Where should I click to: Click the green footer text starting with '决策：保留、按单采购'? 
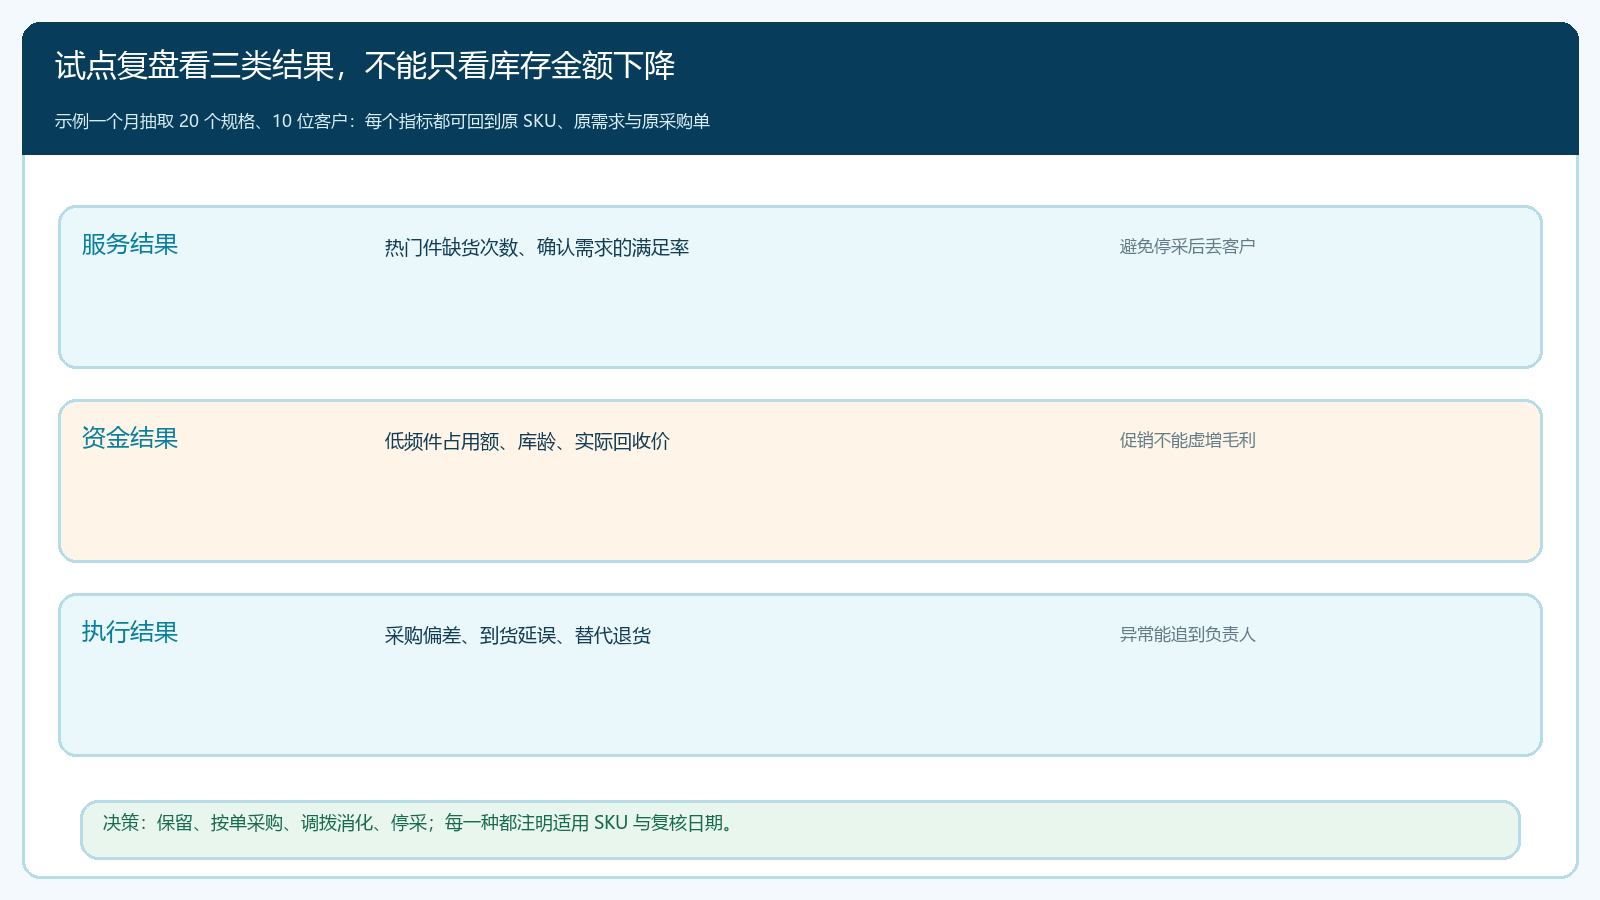[x=419, y=823]
